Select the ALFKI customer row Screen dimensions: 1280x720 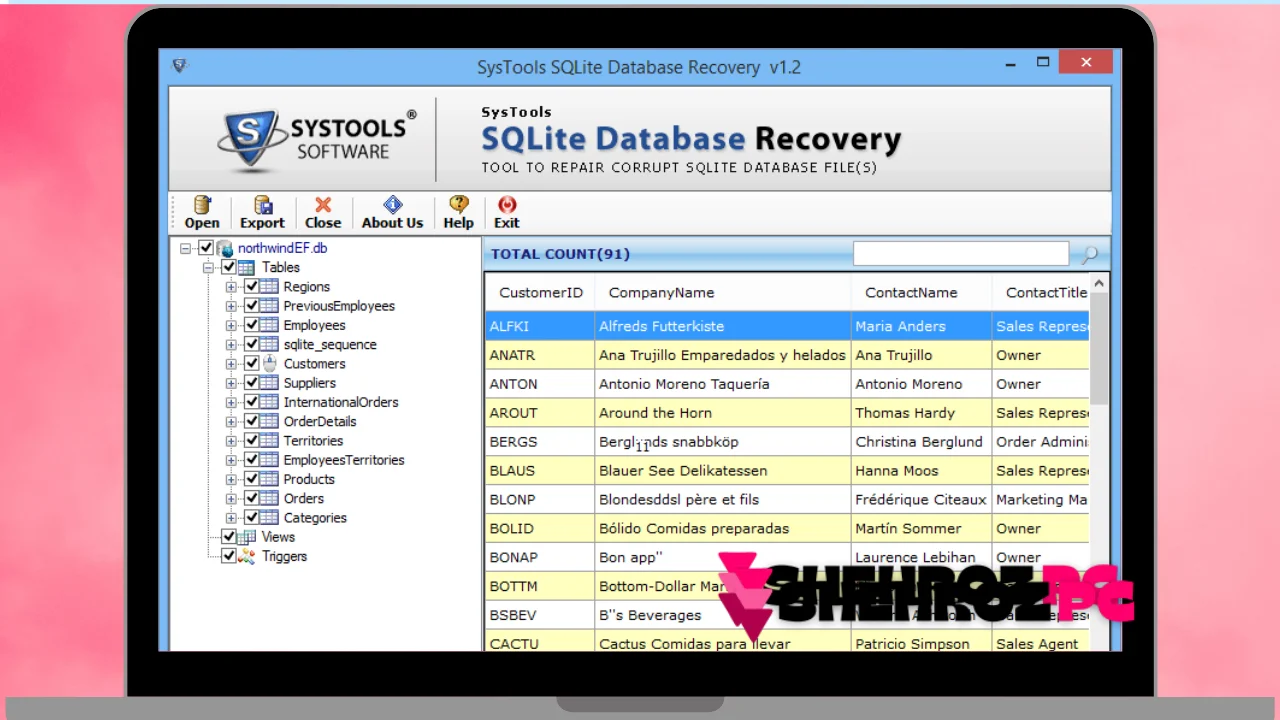tap(787, 326)
